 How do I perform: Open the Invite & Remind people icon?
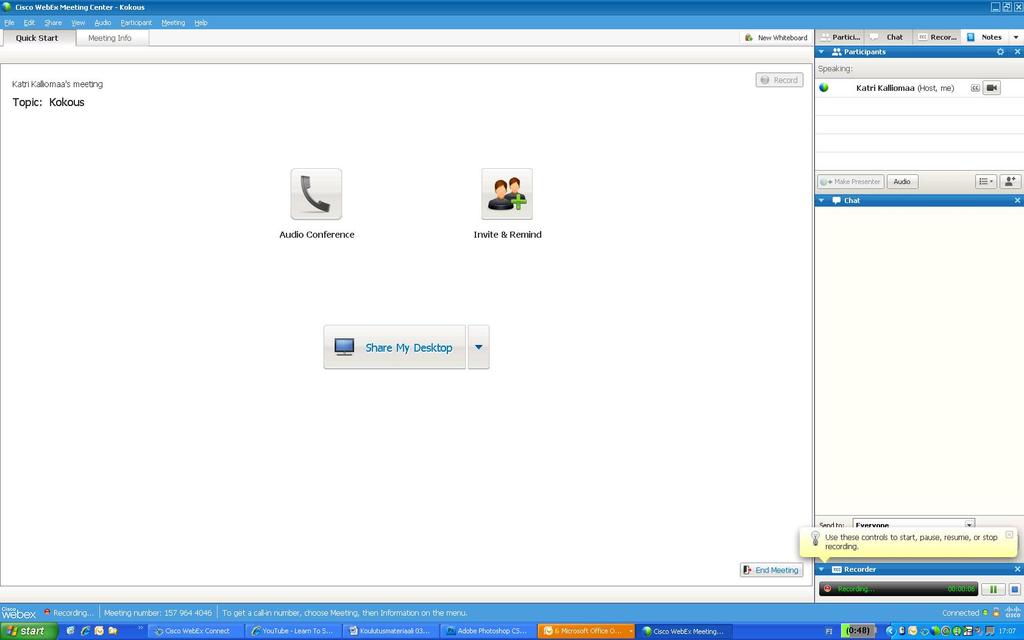coord(507,194)
